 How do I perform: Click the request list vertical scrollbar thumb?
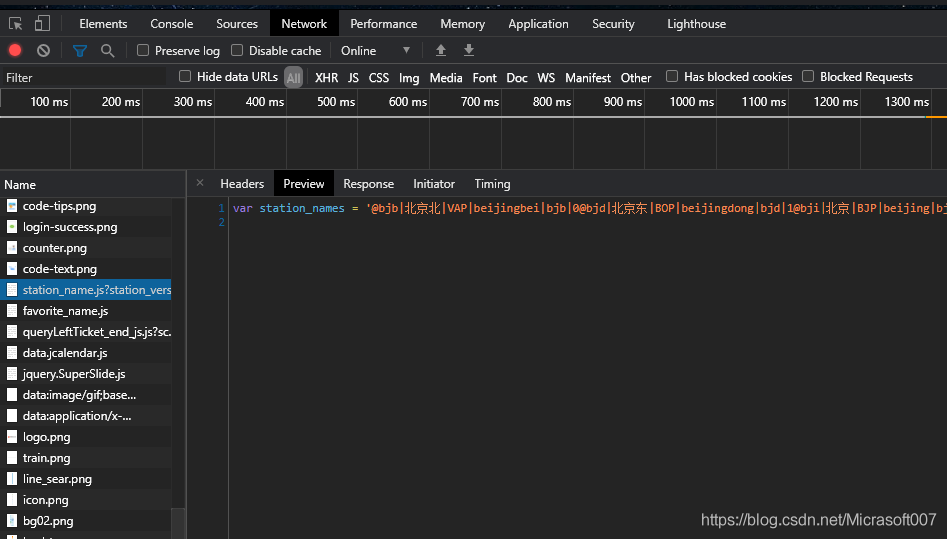178,522
